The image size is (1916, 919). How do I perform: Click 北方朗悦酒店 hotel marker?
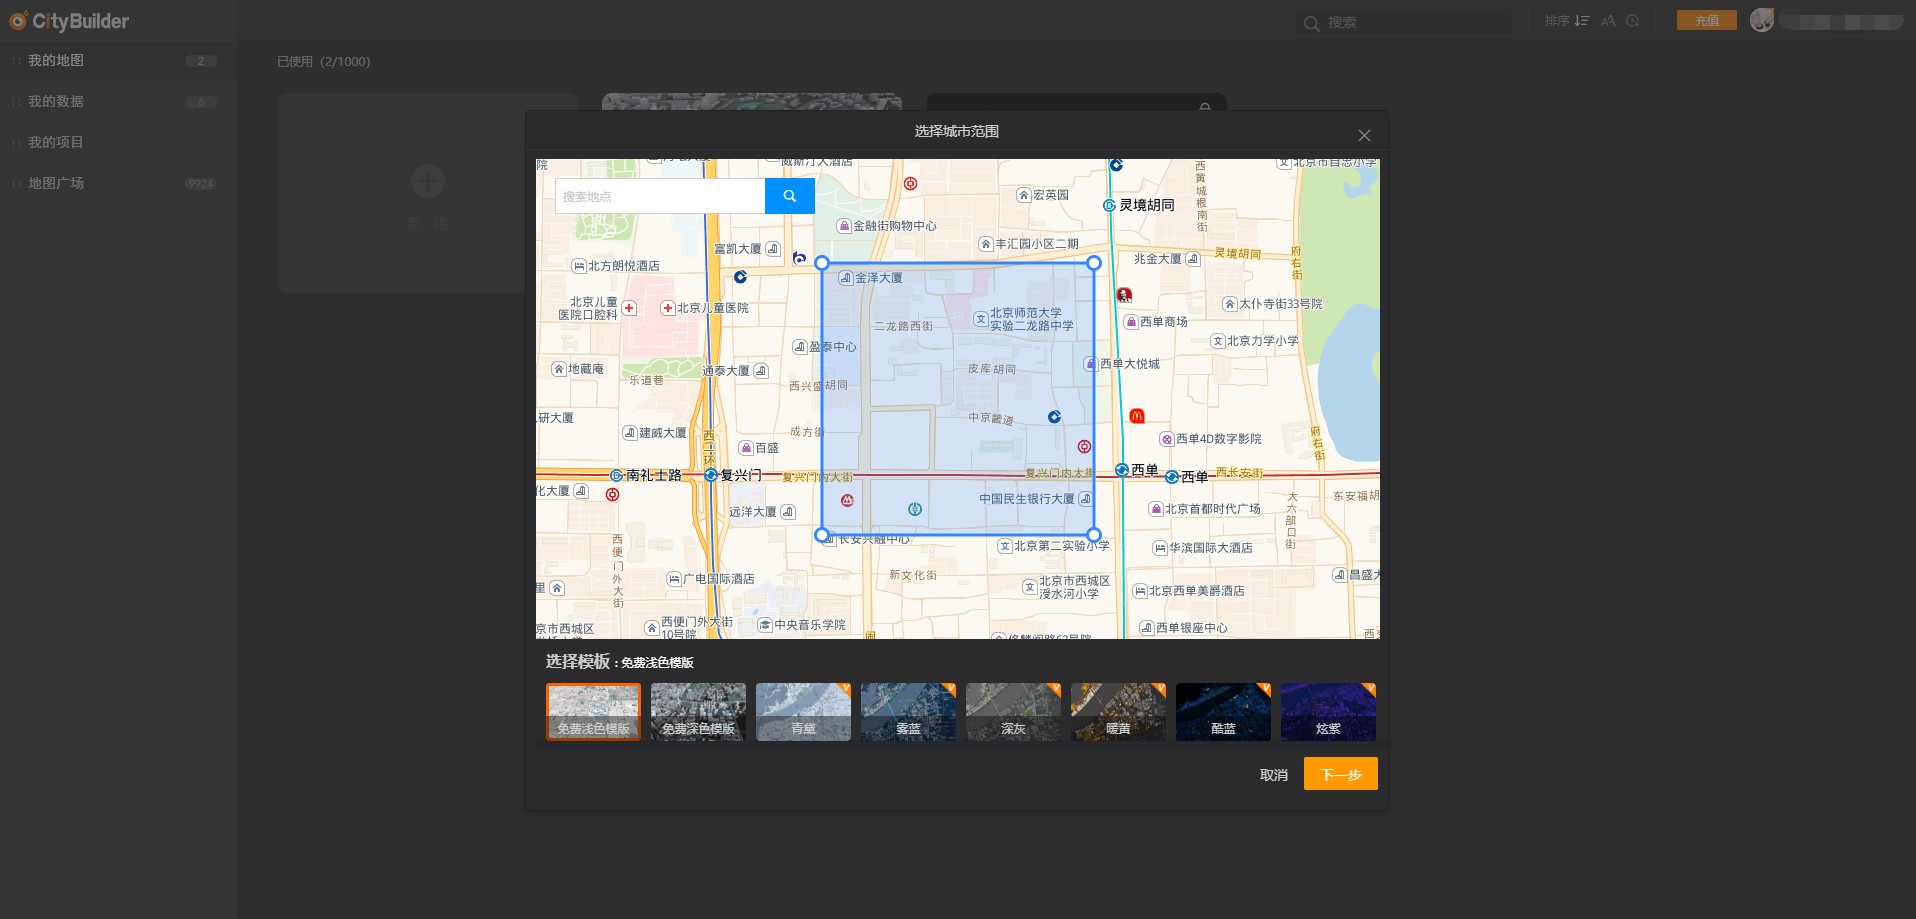tap(579, 266)
